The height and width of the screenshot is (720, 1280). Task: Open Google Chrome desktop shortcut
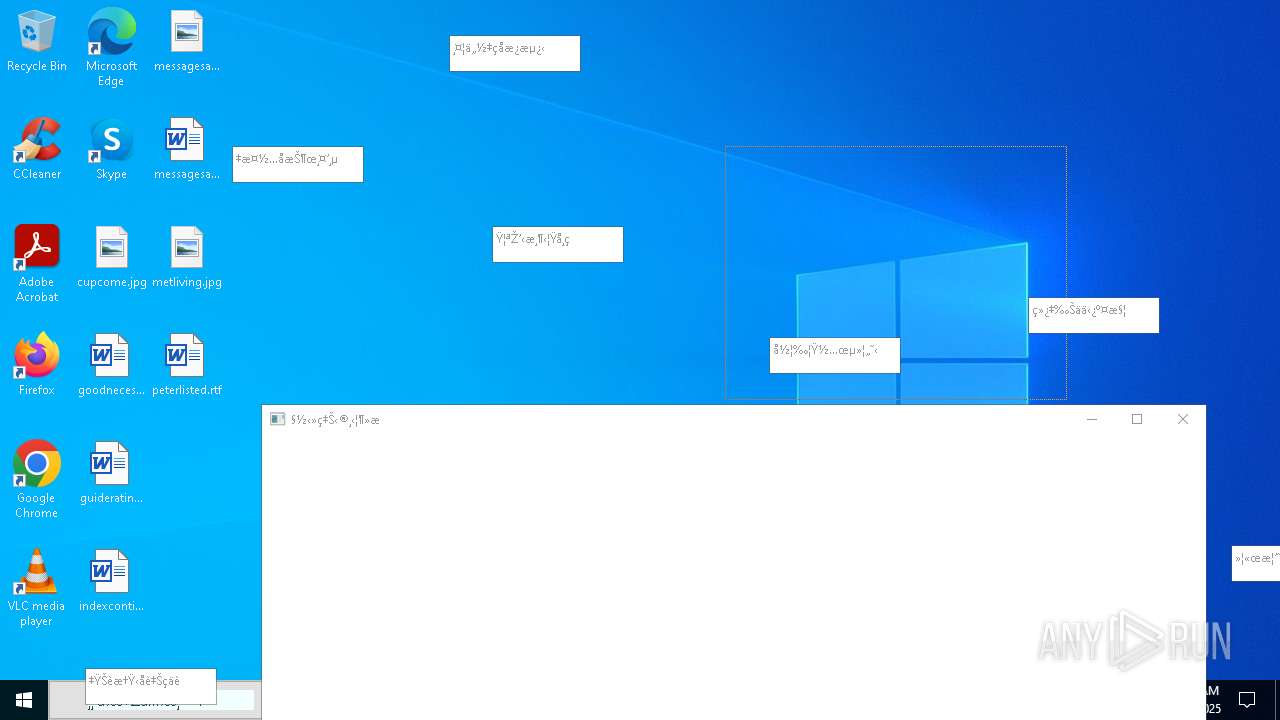pos(37,480)
